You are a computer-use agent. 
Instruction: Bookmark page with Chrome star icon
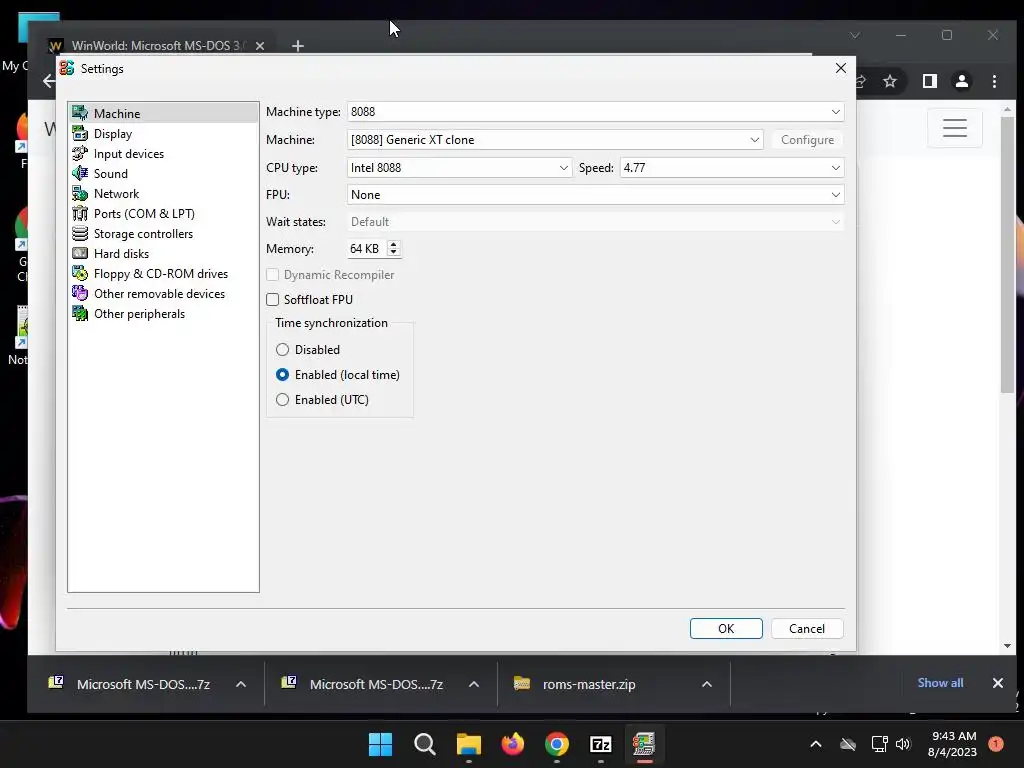[x=889, y=82]
